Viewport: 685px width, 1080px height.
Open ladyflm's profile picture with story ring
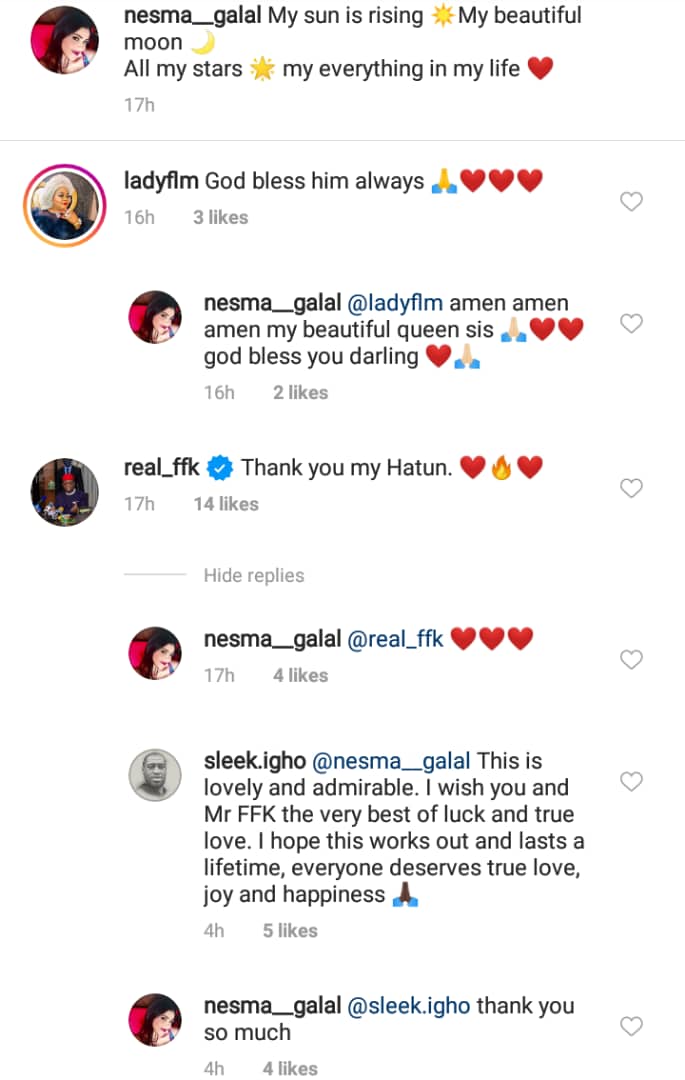coord(65,202)
